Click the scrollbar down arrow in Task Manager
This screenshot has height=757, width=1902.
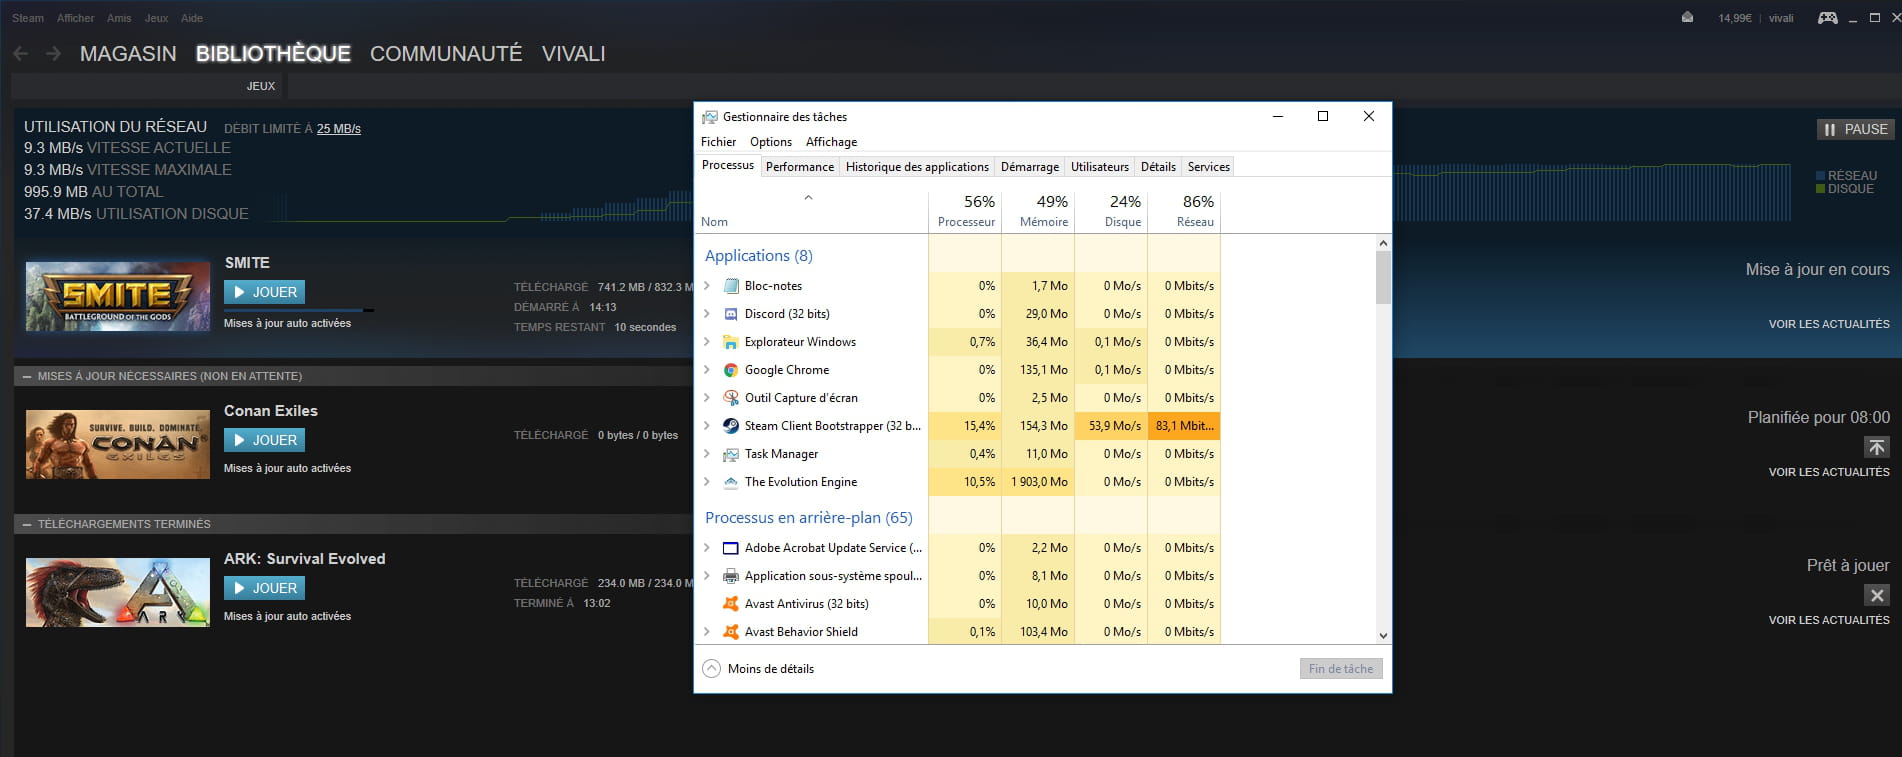click(1383, 635)
